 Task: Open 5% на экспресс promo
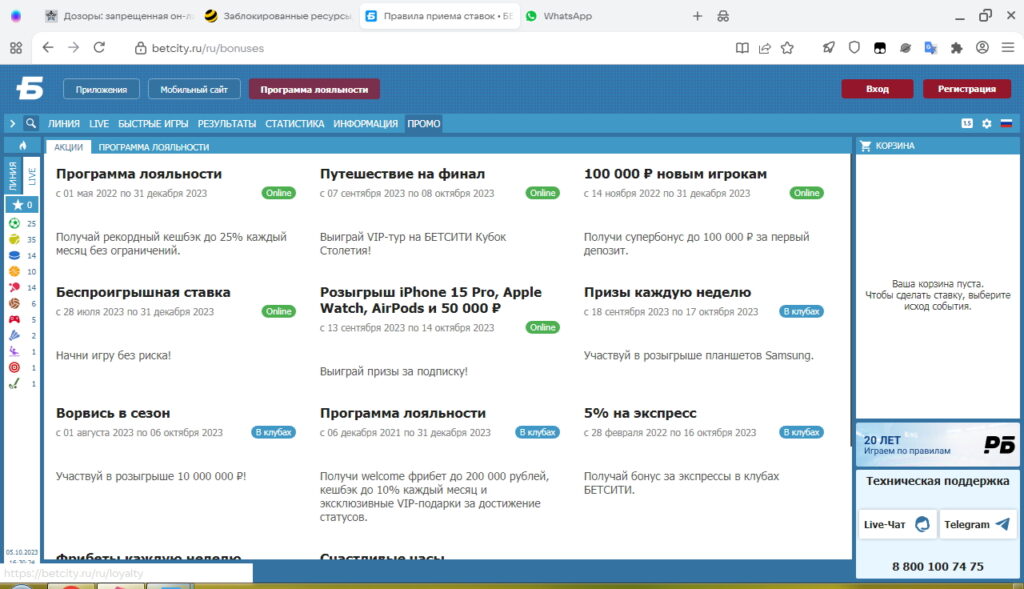point(640,413)
